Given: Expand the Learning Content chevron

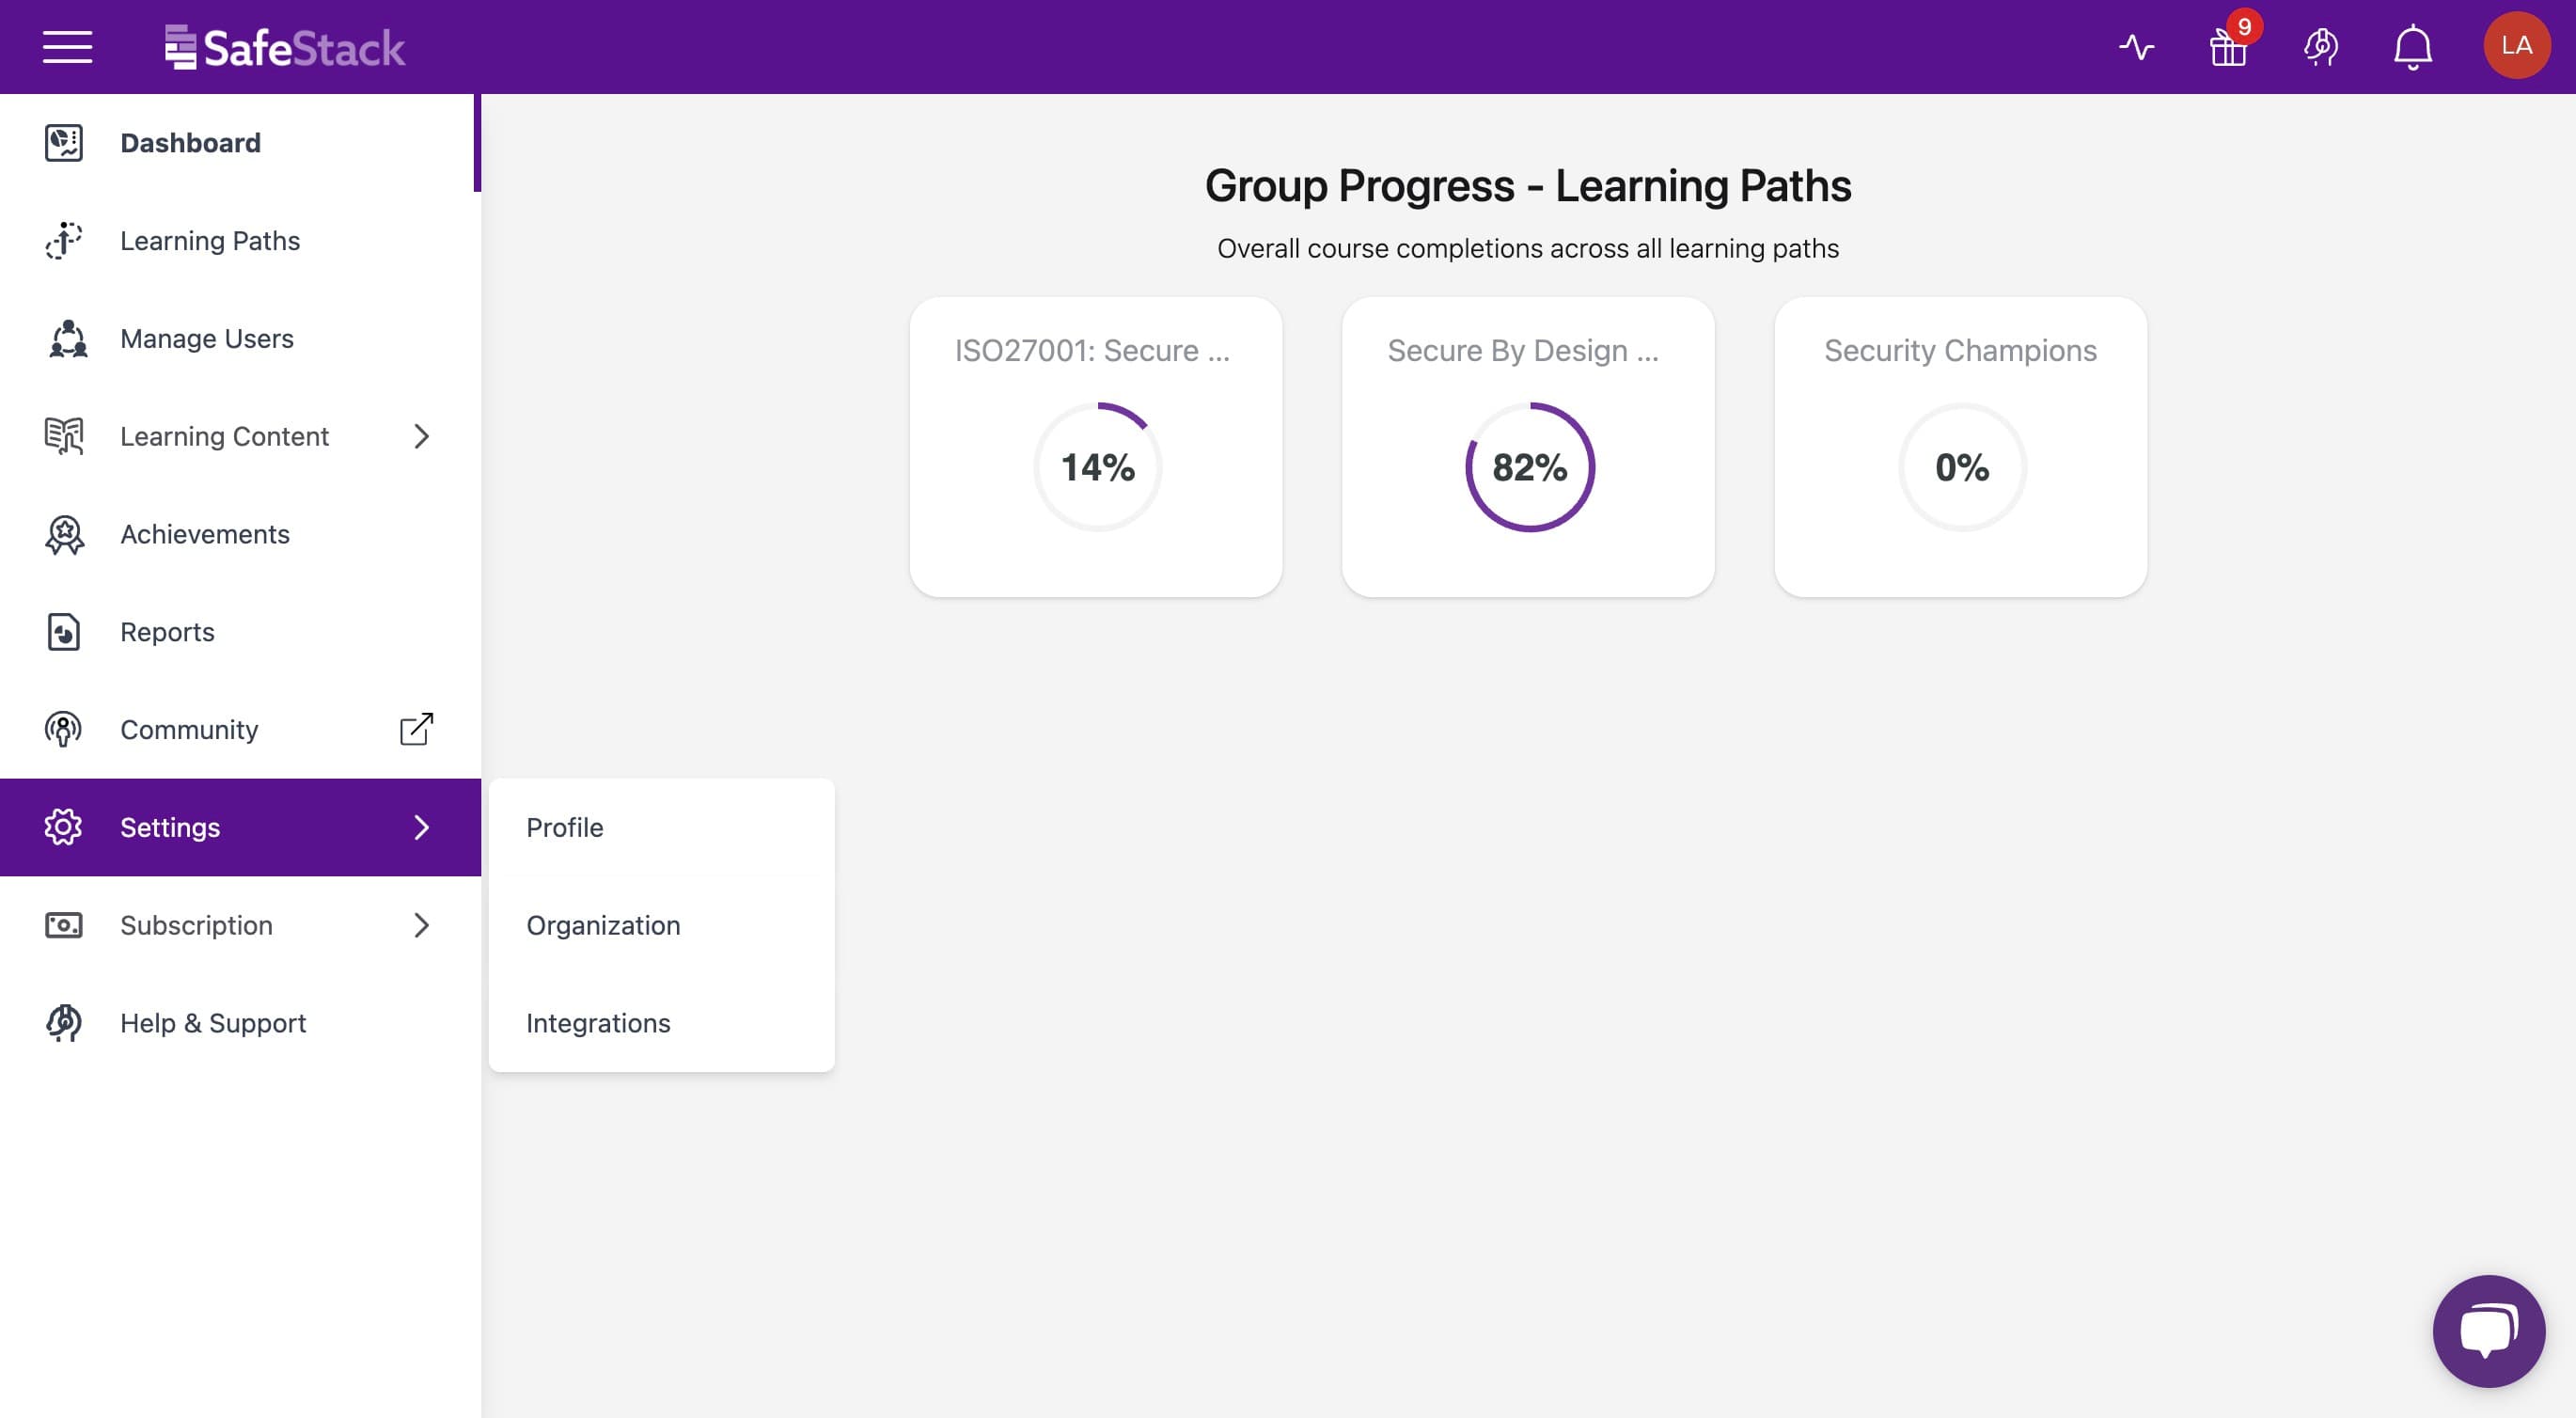Looking at the screenshot, I should coord(421,437).
